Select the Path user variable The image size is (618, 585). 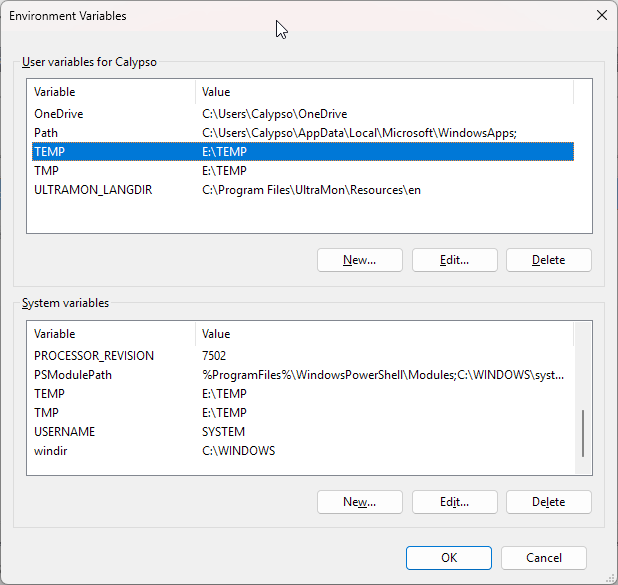(303, 133)
